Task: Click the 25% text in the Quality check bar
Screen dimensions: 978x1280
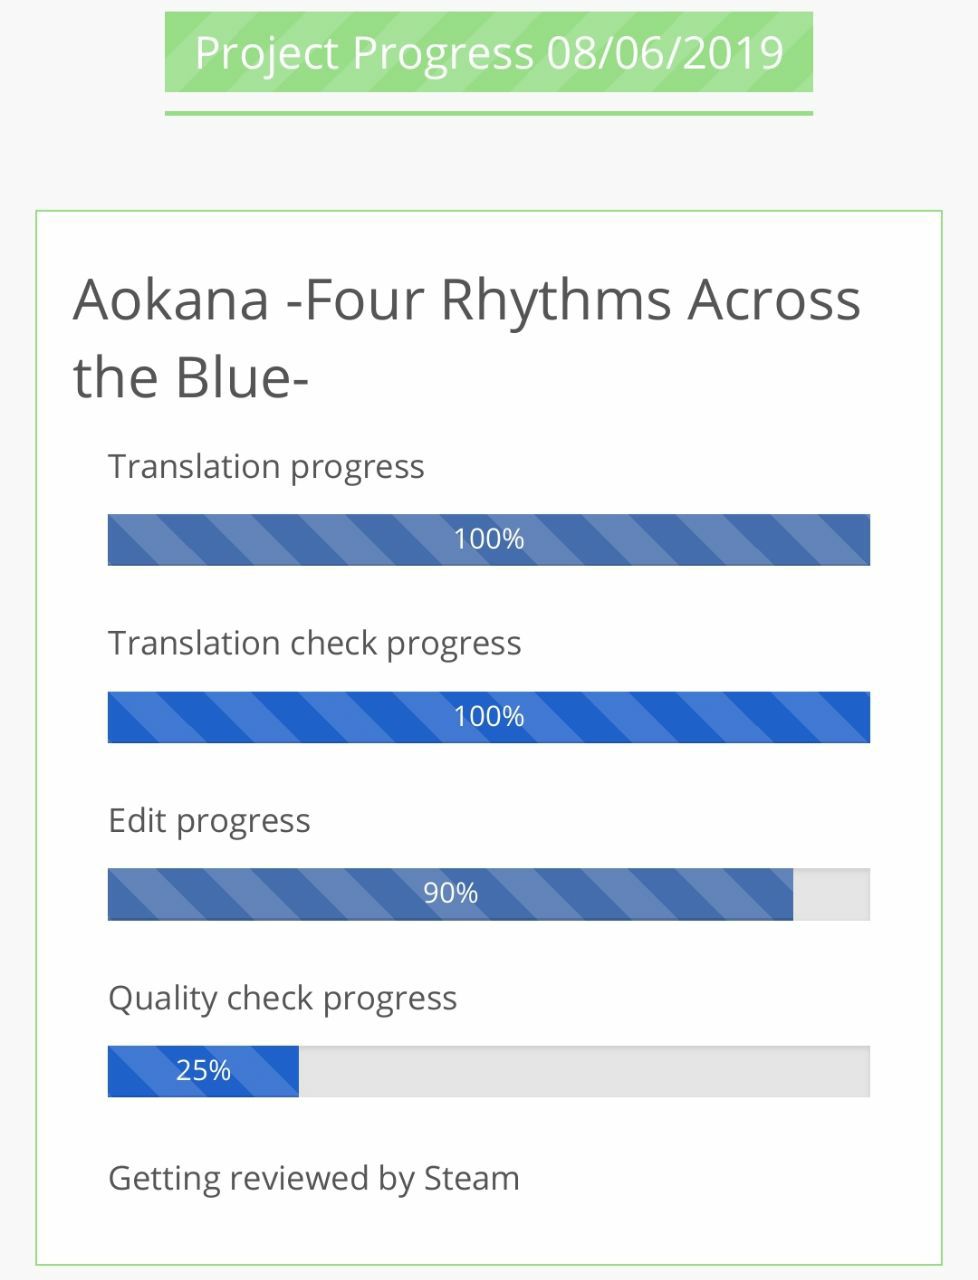Action: pyautogui.click(x=203, y=1071)
